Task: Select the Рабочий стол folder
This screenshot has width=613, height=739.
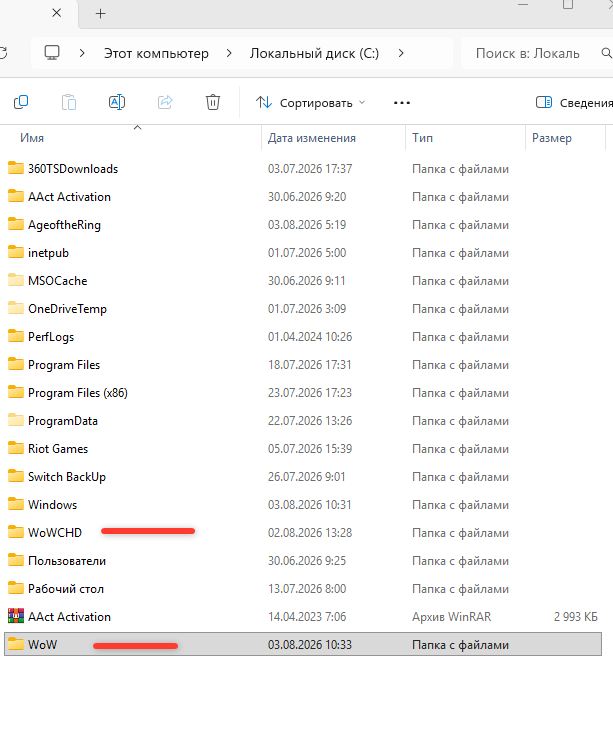Action: [303, 589]
